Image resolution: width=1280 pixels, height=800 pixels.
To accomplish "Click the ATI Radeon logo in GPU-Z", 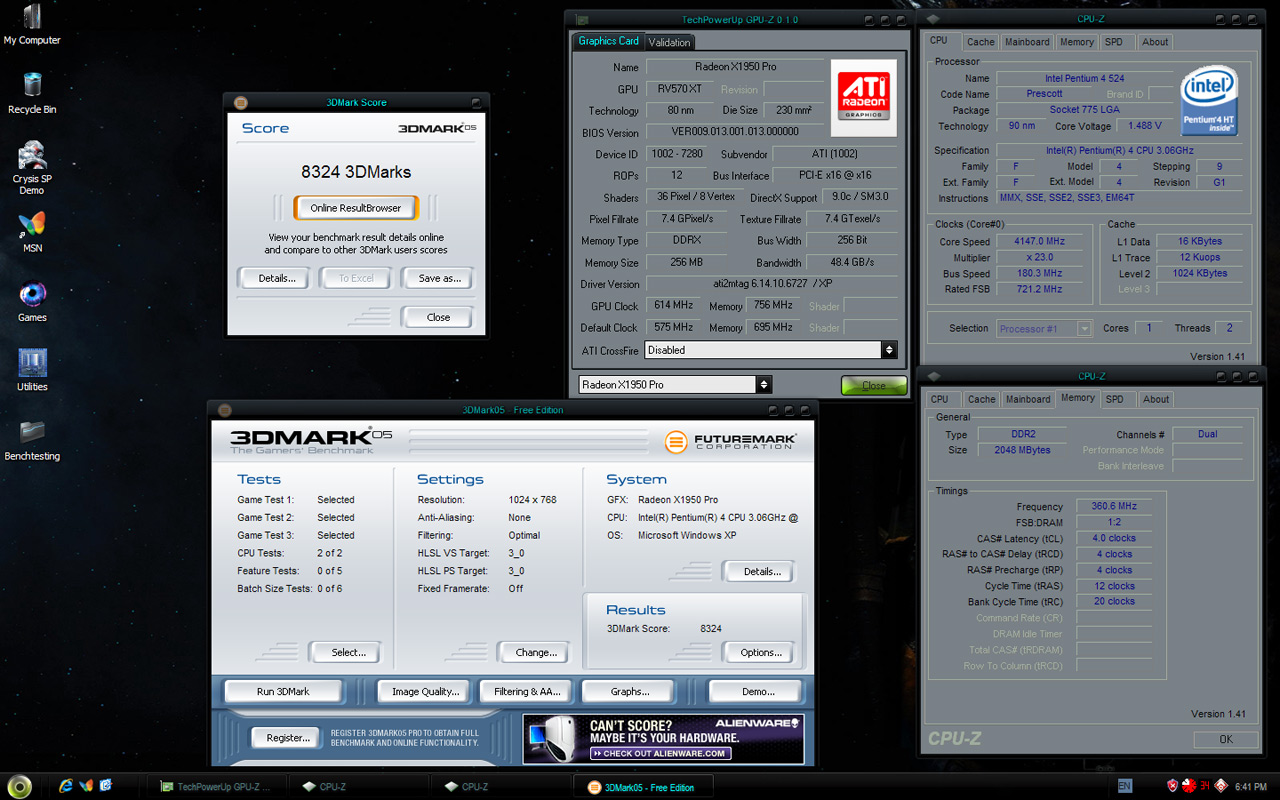I will click(x=864, y=97).
